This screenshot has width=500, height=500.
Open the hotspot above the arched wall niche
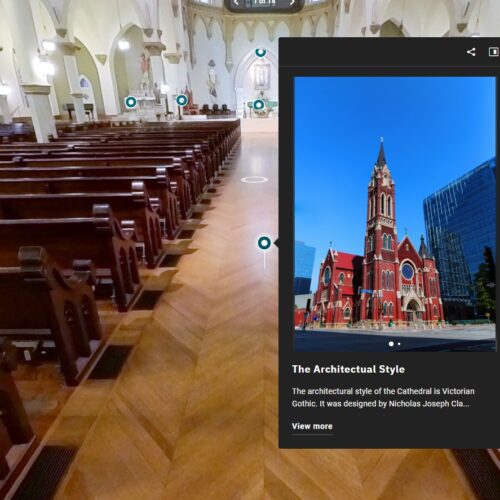tap(261, 52)
